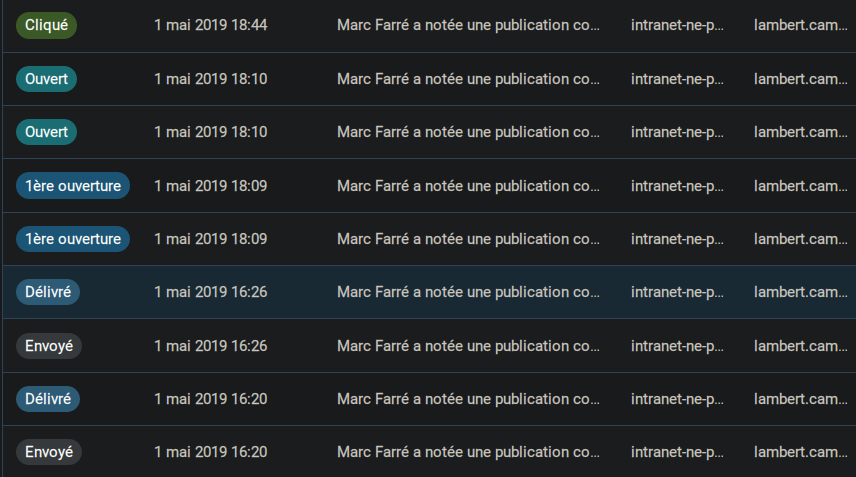Click the Envoyé badge at 16:26
The height and width of the screenshot is (477, 856).
point(49,346)
